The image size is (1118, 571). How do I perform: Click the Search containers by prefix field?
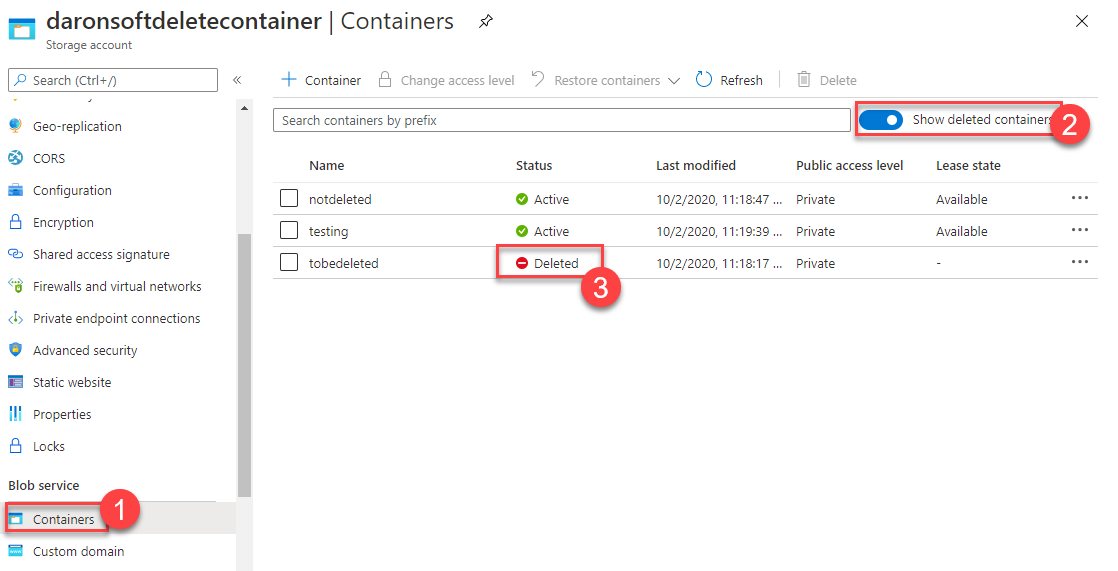561,120
